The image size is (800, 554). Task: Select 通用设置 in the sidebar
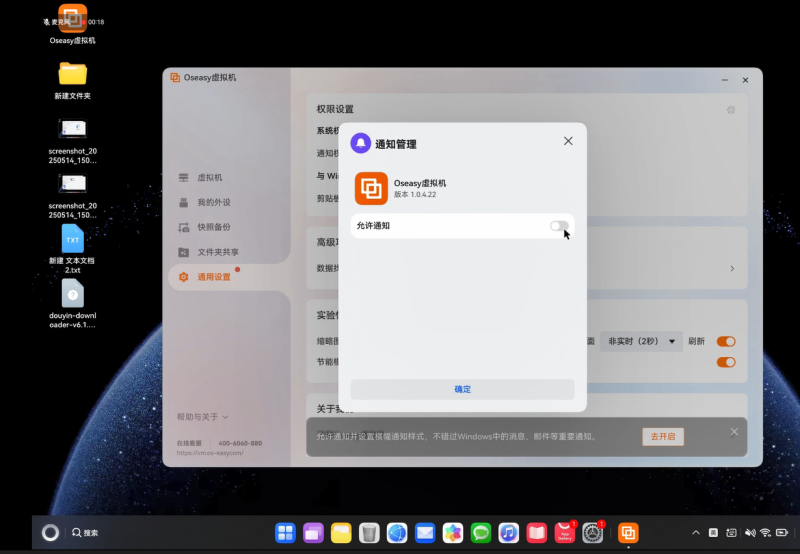(228, 277)
